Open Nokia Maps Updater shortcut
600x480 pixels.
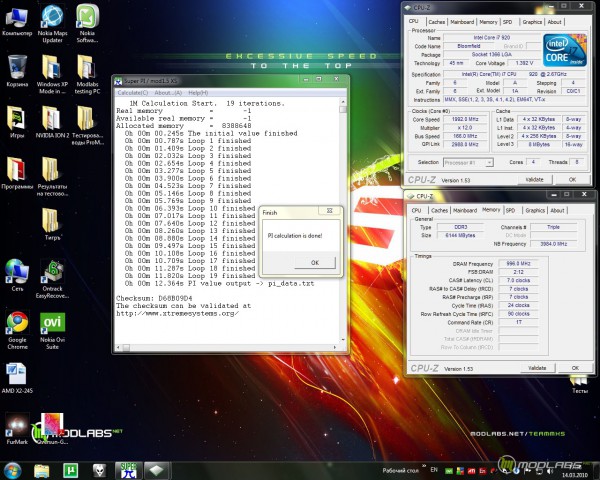pyautogui.click(x=52, y=24)
